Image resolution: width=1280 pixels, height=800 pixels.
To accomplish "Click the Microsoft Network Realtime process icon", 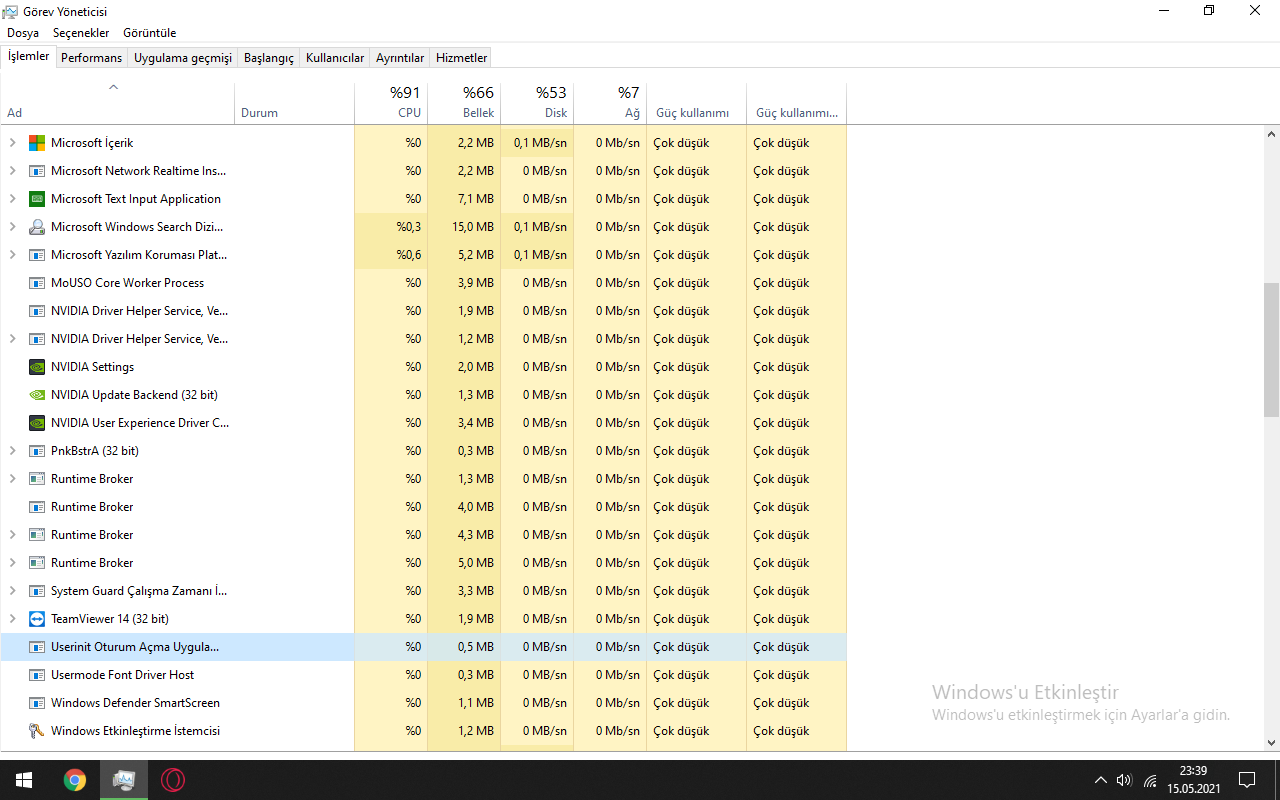I will 37,171.
